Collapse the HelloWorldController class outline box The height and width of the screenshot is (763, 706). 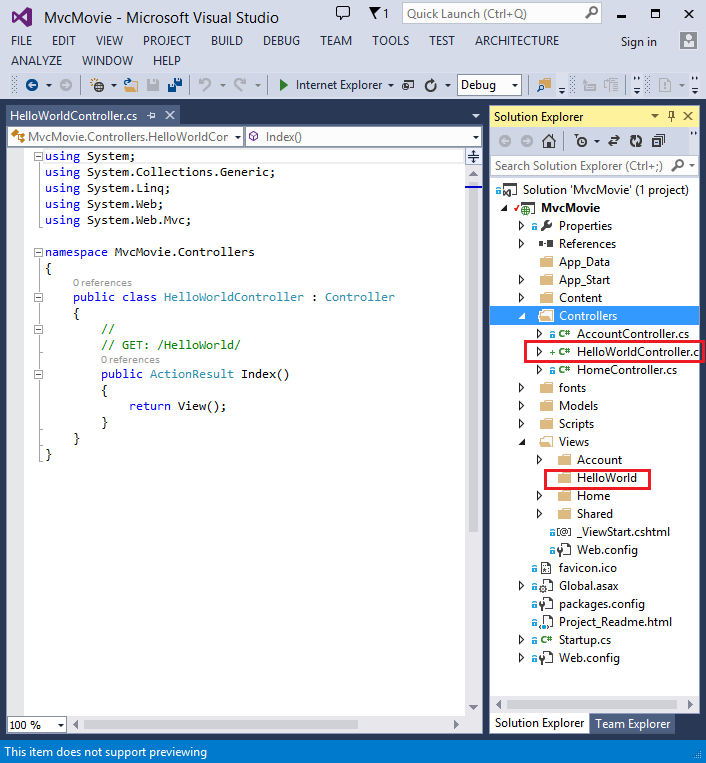coord(38,297)
